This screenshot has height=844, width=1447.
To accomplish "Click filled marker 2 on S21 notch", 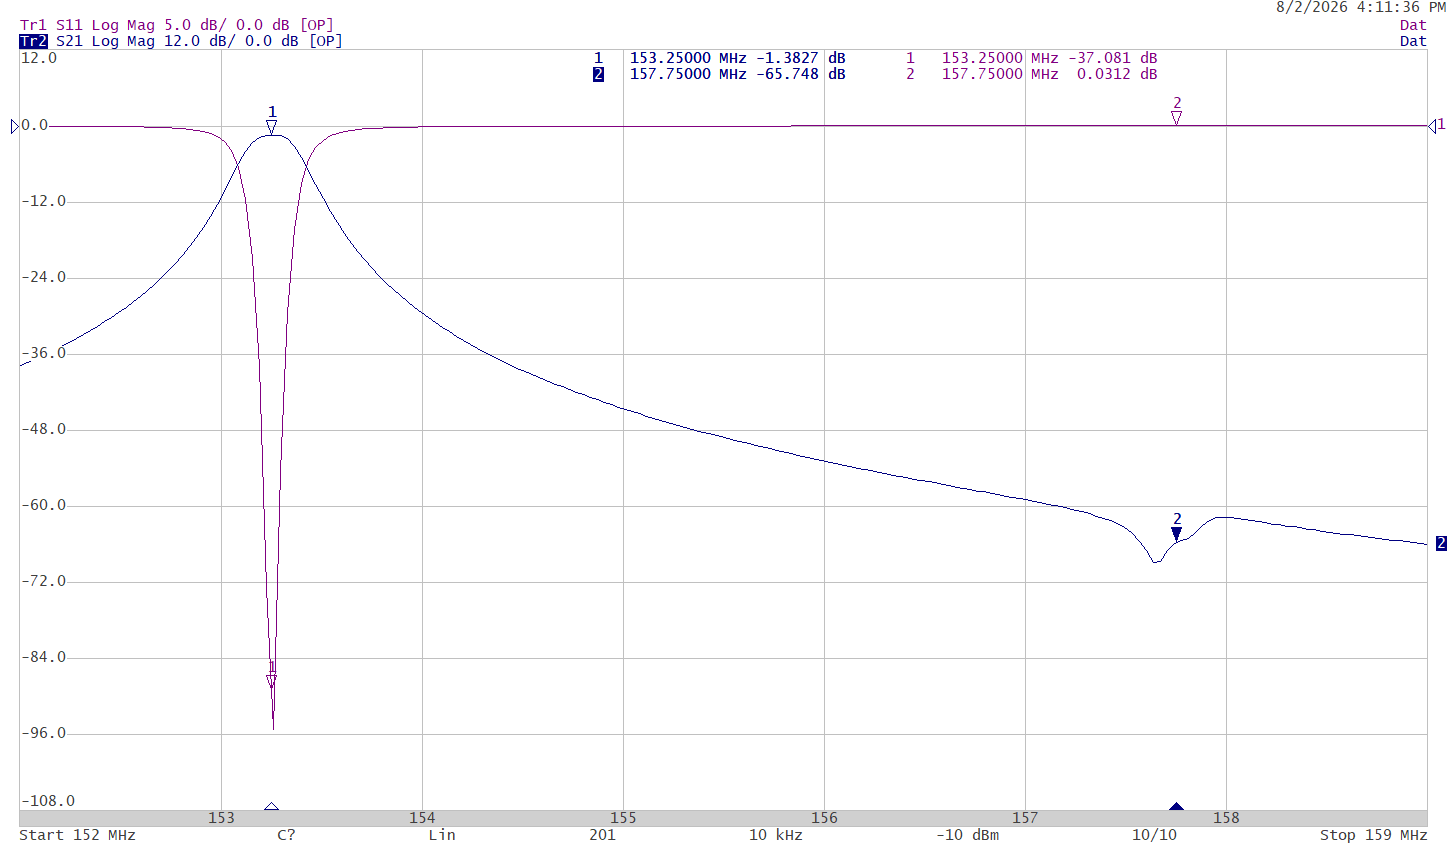I will tap(1176, 534).
